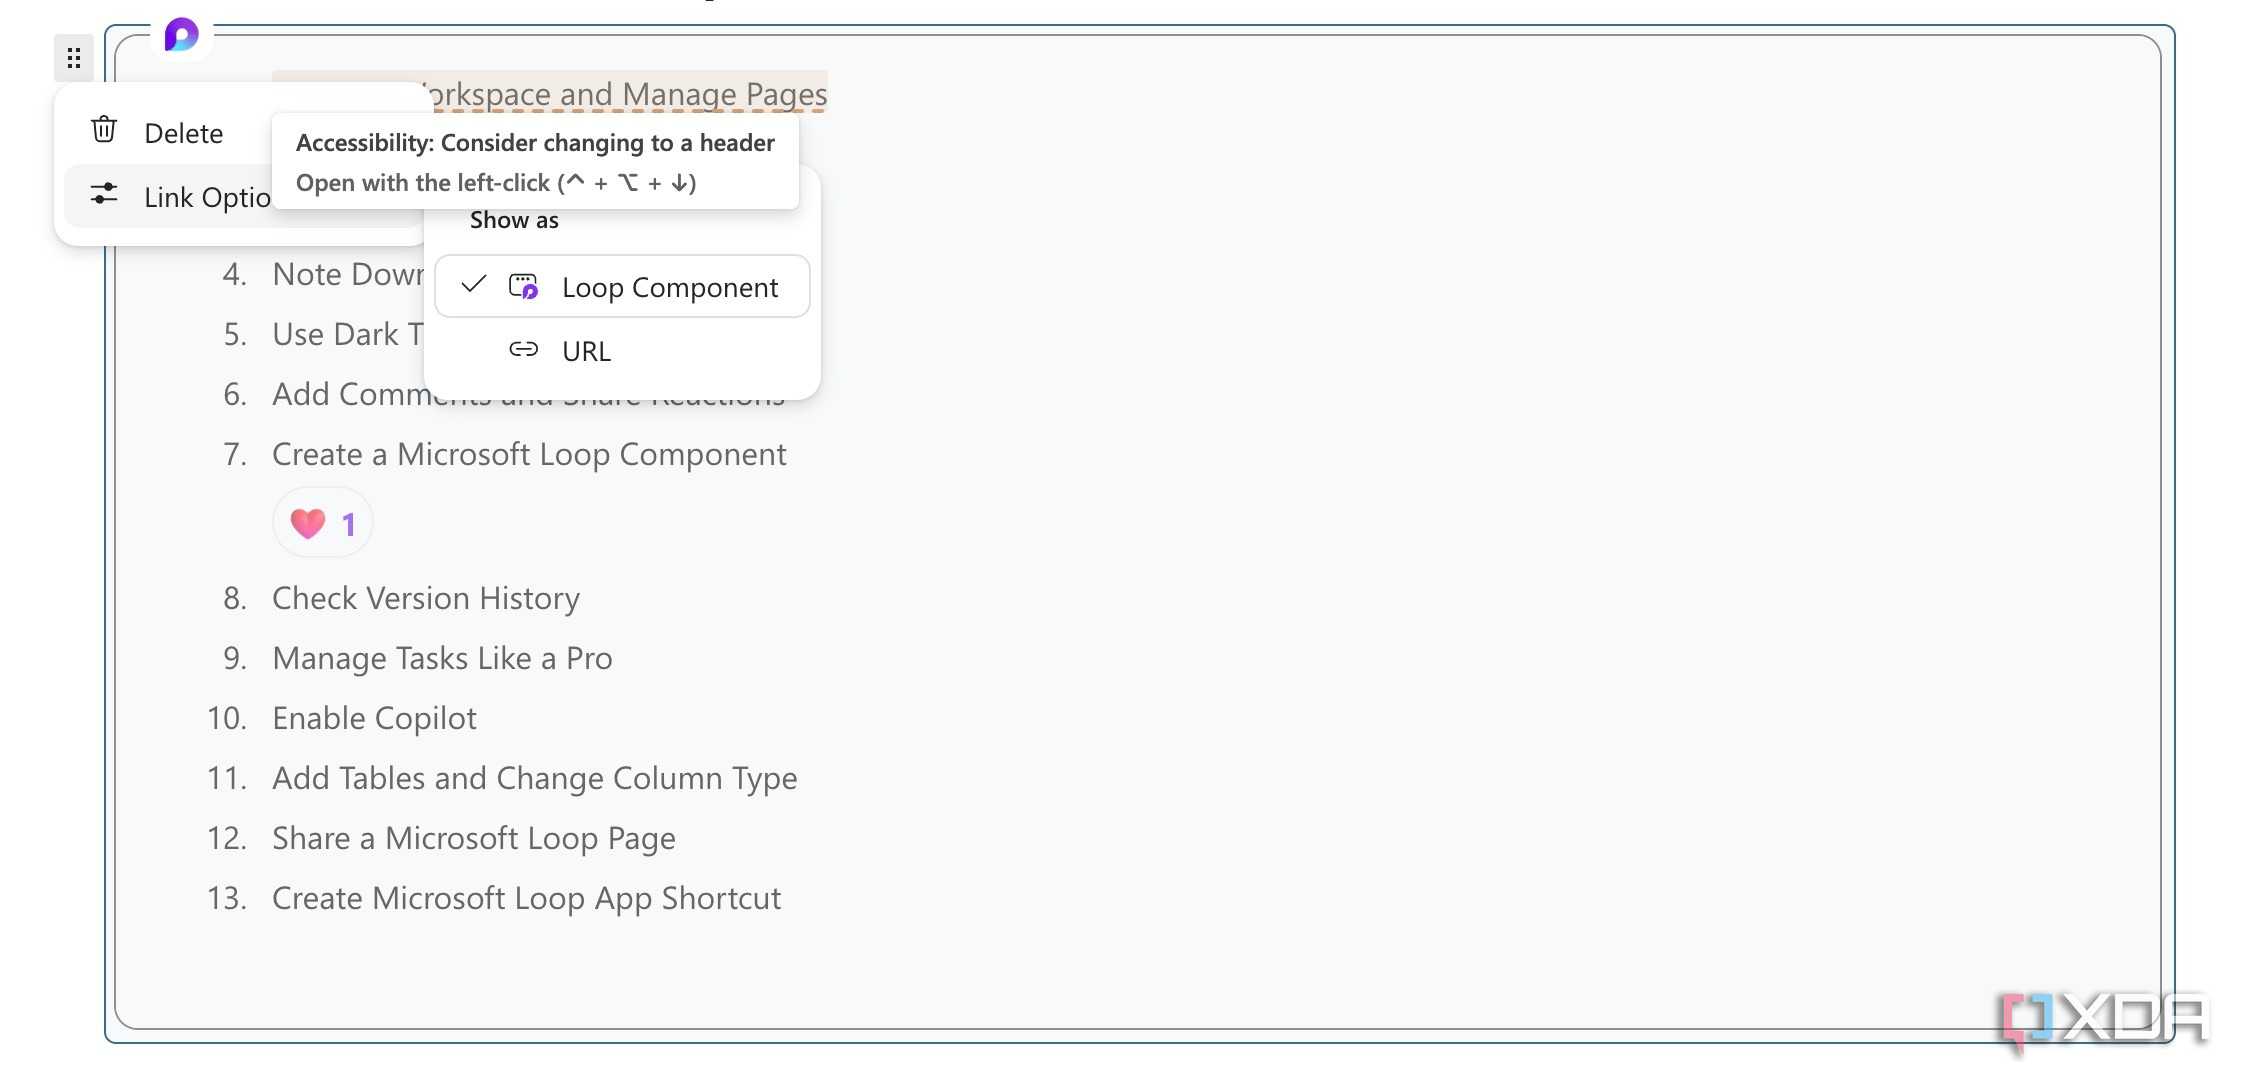Open the 'orkspace and Manage Pages' highlighted link

pyautogui.click(x=627, y=94)
